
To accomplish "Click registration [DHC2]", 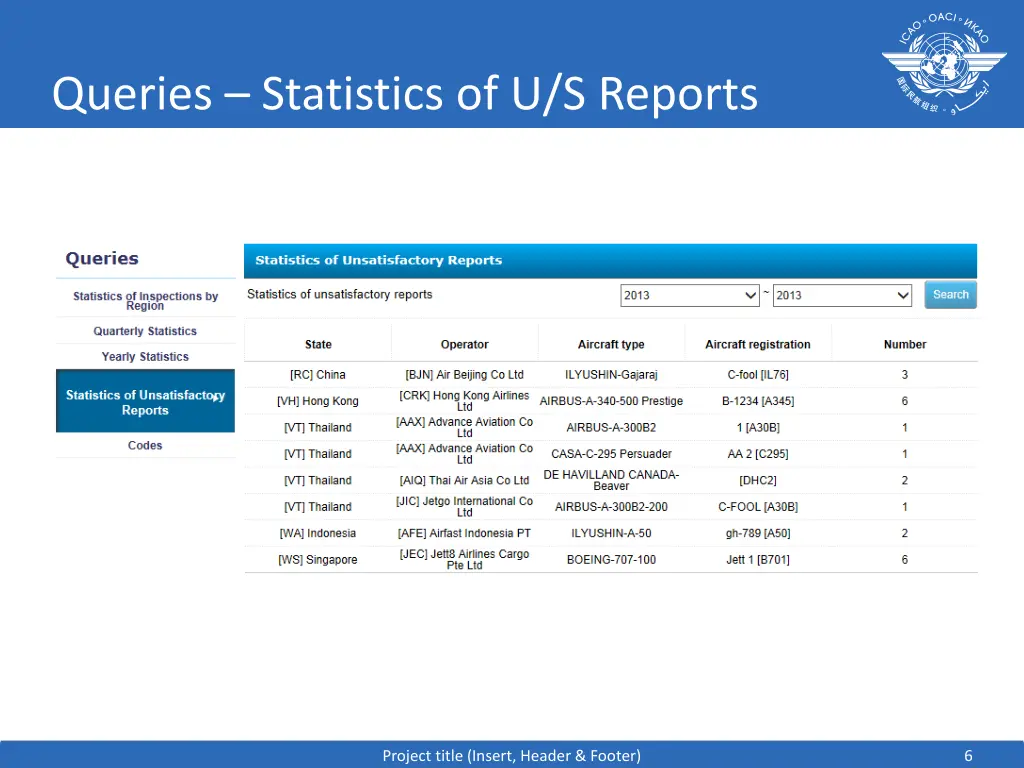I will [x=758, y=481].
